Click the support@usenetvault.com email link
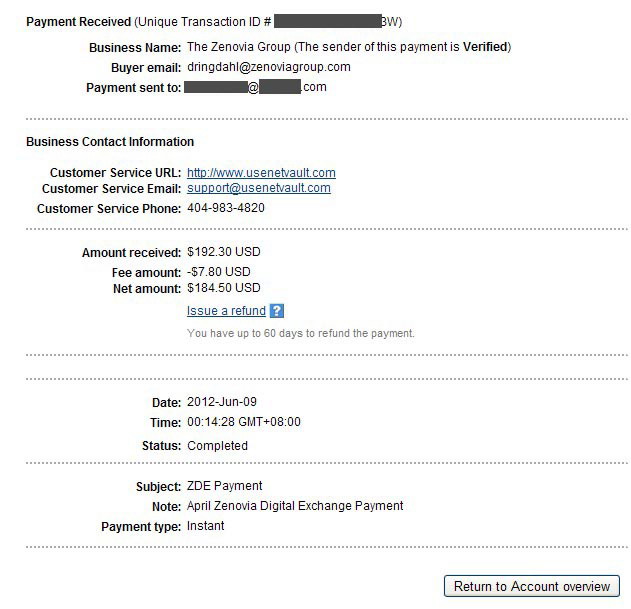This screenshot has width=631, height=609. [x=259, y=188]
